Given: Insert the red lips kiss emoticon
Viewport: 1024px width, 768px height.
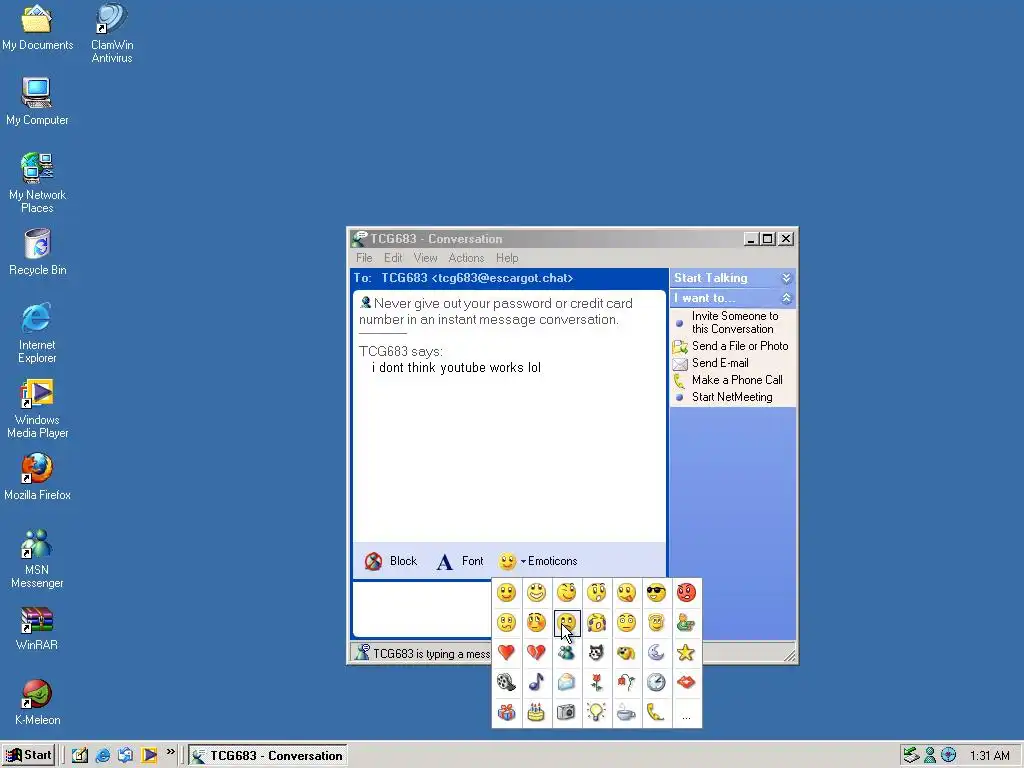Looking at the screenshot, I should pyautogui.click(x=686, y=682).
